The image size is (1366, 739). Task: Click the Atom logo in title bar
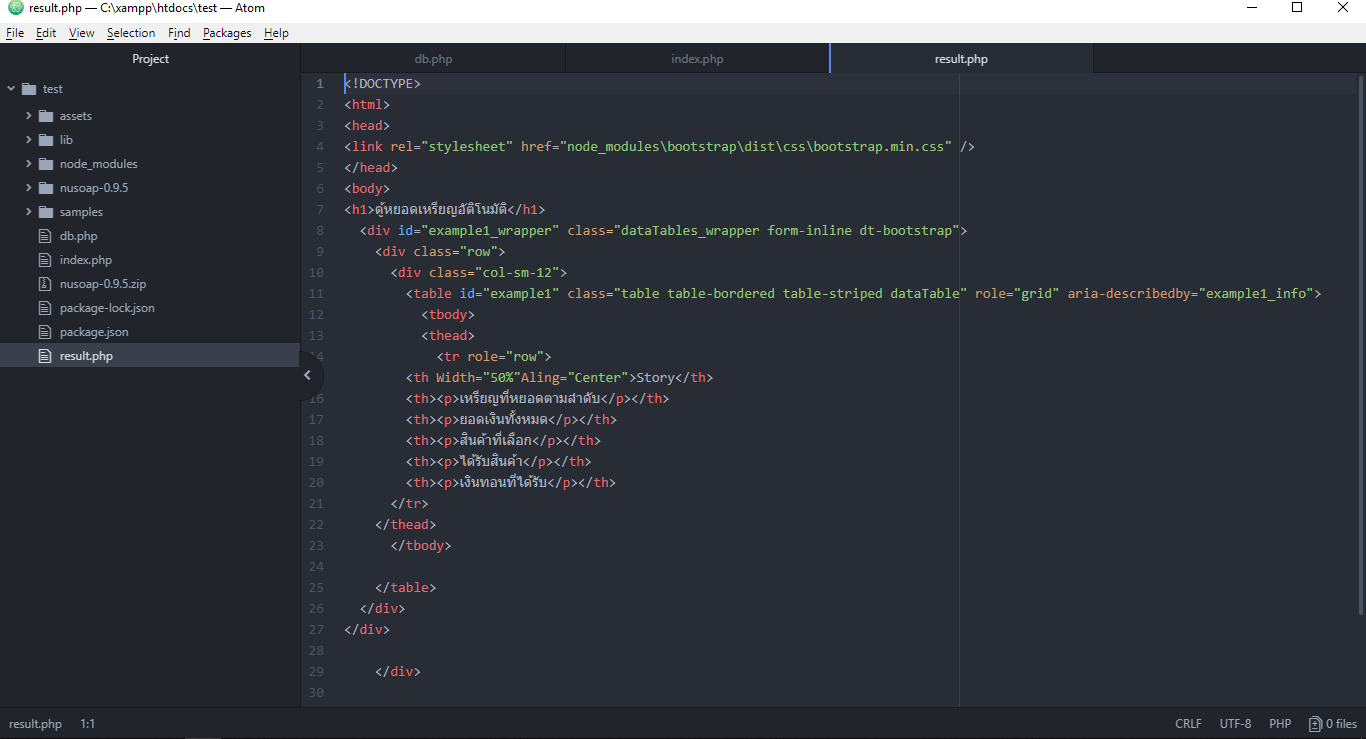(15, 8)
